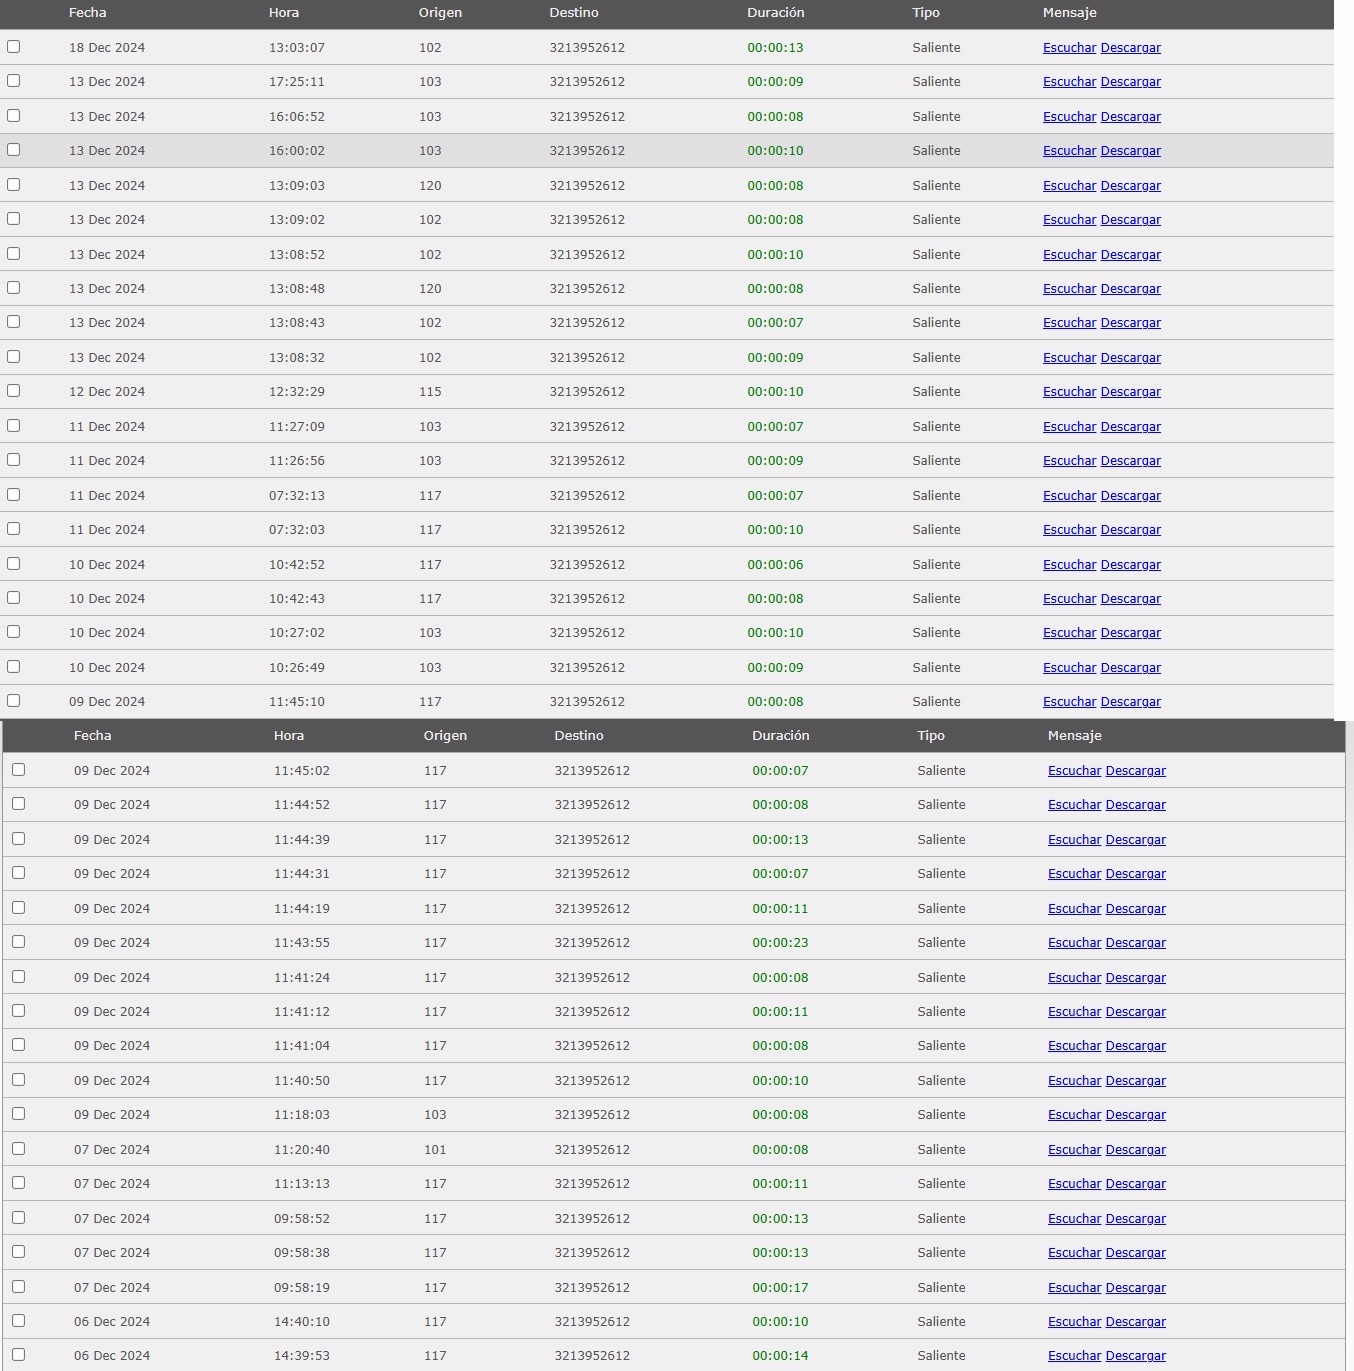The height and width of the screenshot is (1371, 1354).
Task: Click Escuchar on the 09:58:19 call row
Action: (1074, 1288)
